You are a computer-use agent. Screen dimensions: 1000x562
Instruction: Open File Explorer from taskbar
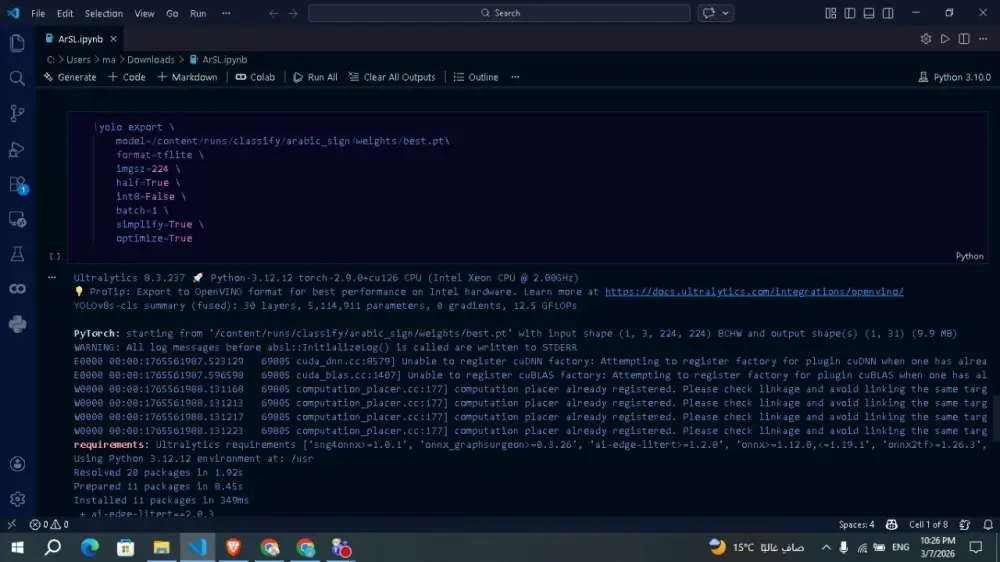161,547
